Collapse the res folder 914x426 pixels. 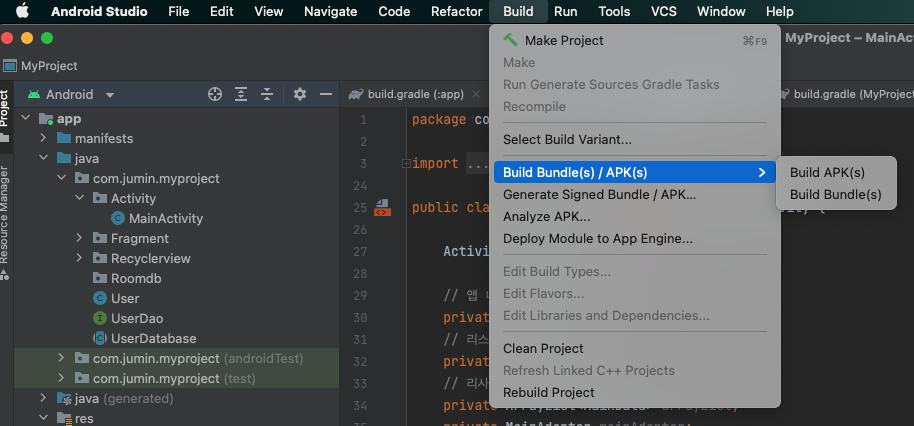pos(43,418)
